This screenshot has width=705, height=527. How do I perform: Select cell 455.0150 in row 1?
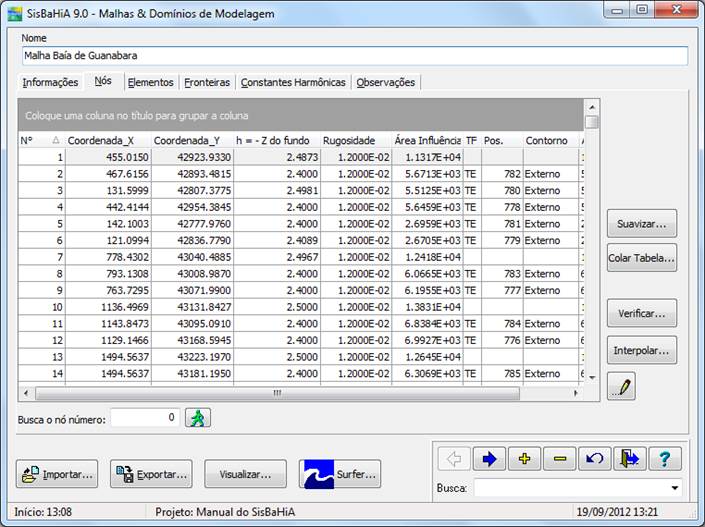click(108, 157)
